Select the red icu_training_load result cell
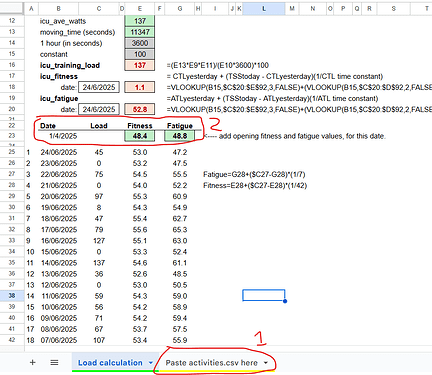 click(140, 65)
